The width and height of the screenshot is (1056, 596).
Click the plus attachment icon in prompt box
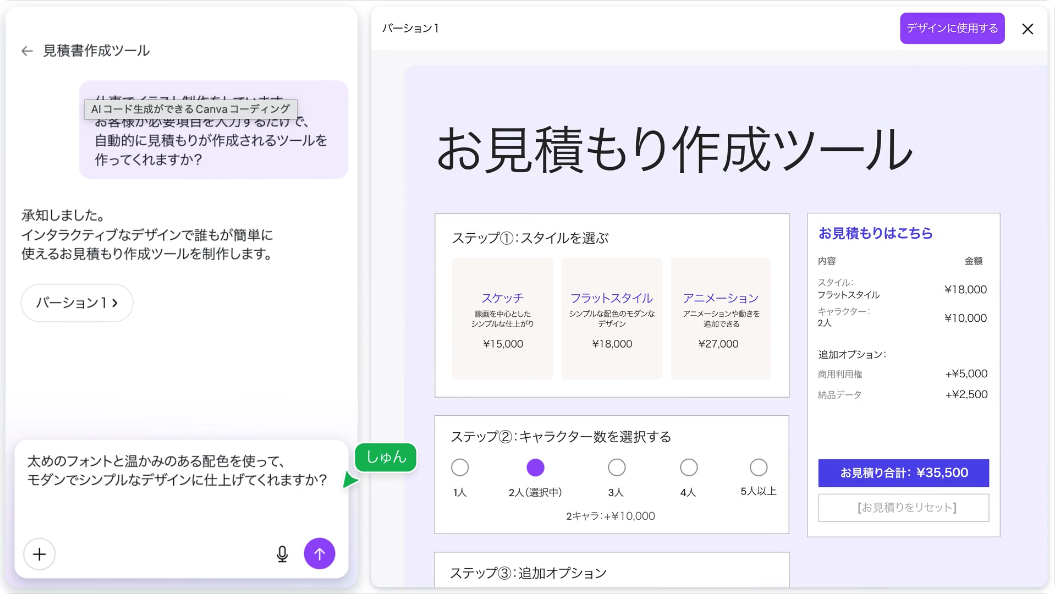coord(39,553)
